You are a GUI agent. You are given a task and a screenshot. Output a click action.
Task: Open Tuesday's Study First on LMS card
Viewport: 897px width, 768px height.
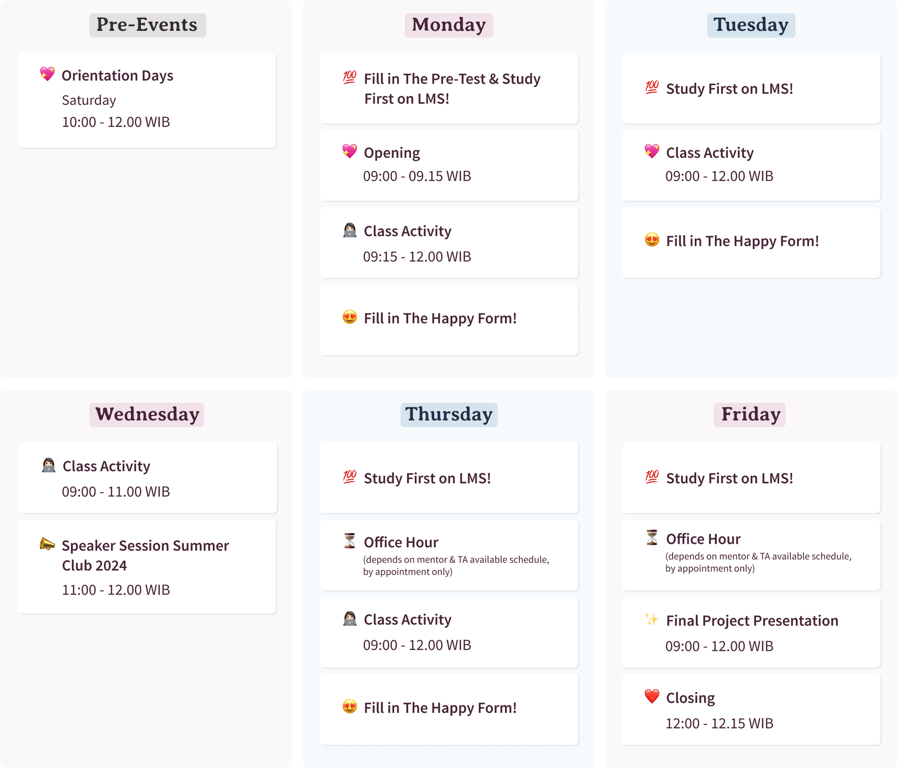pyautogui.click(x=751, y=88)
